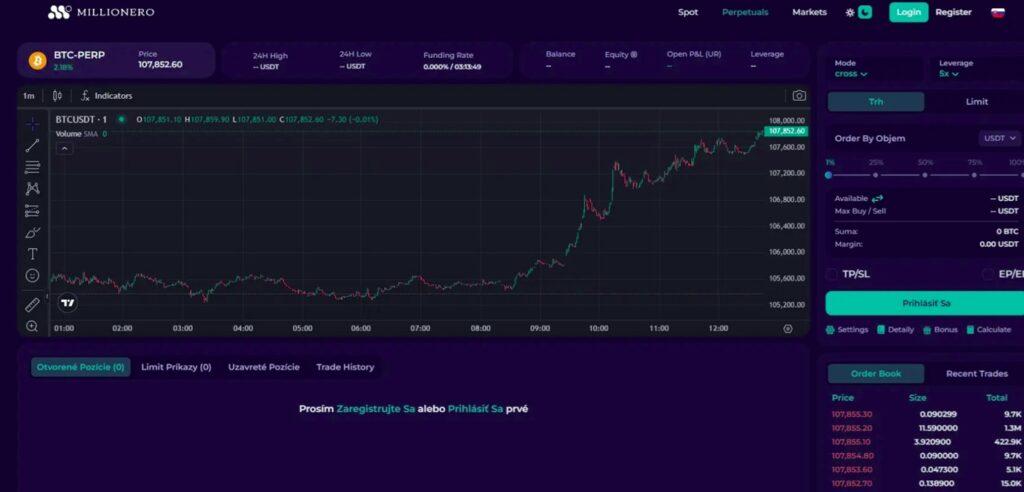Open the candlestick chart type selector
The width and height of the screenshot is (1024, 492).
point(57,96)
